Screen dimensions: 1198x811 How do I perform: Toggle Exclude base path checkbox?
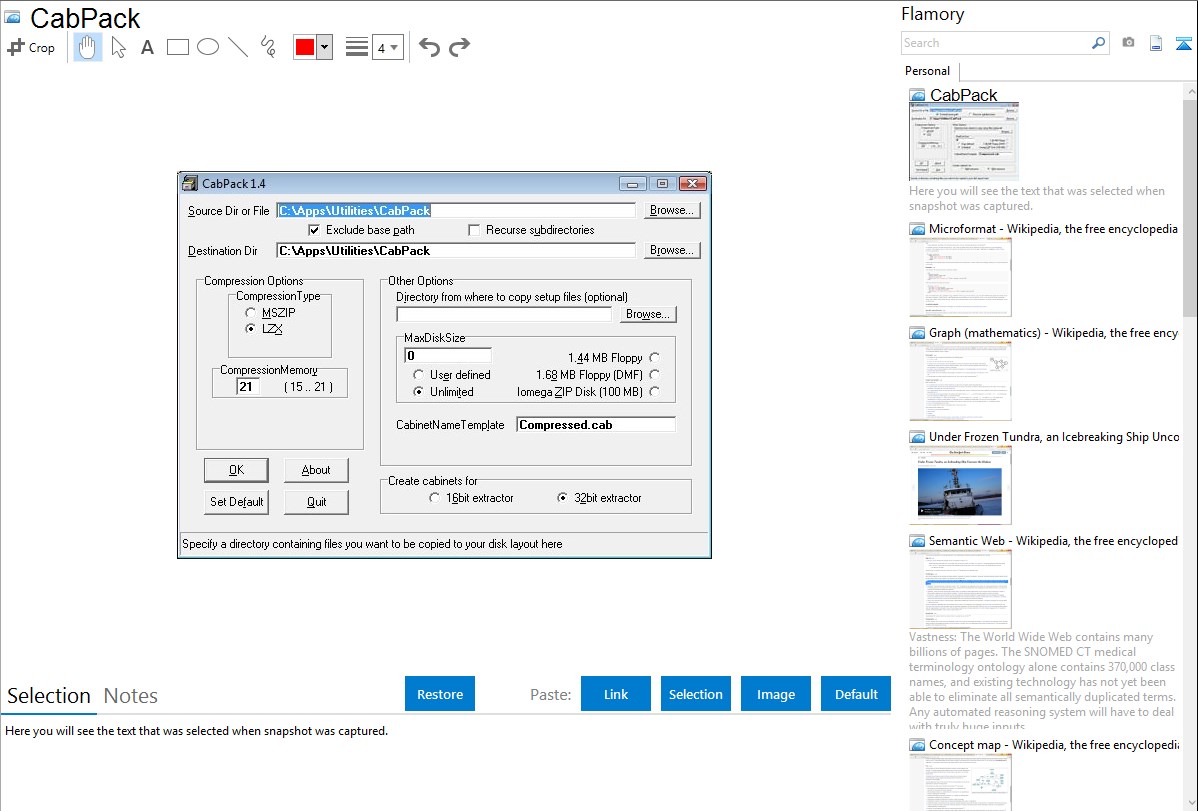[x=314, y=230]
